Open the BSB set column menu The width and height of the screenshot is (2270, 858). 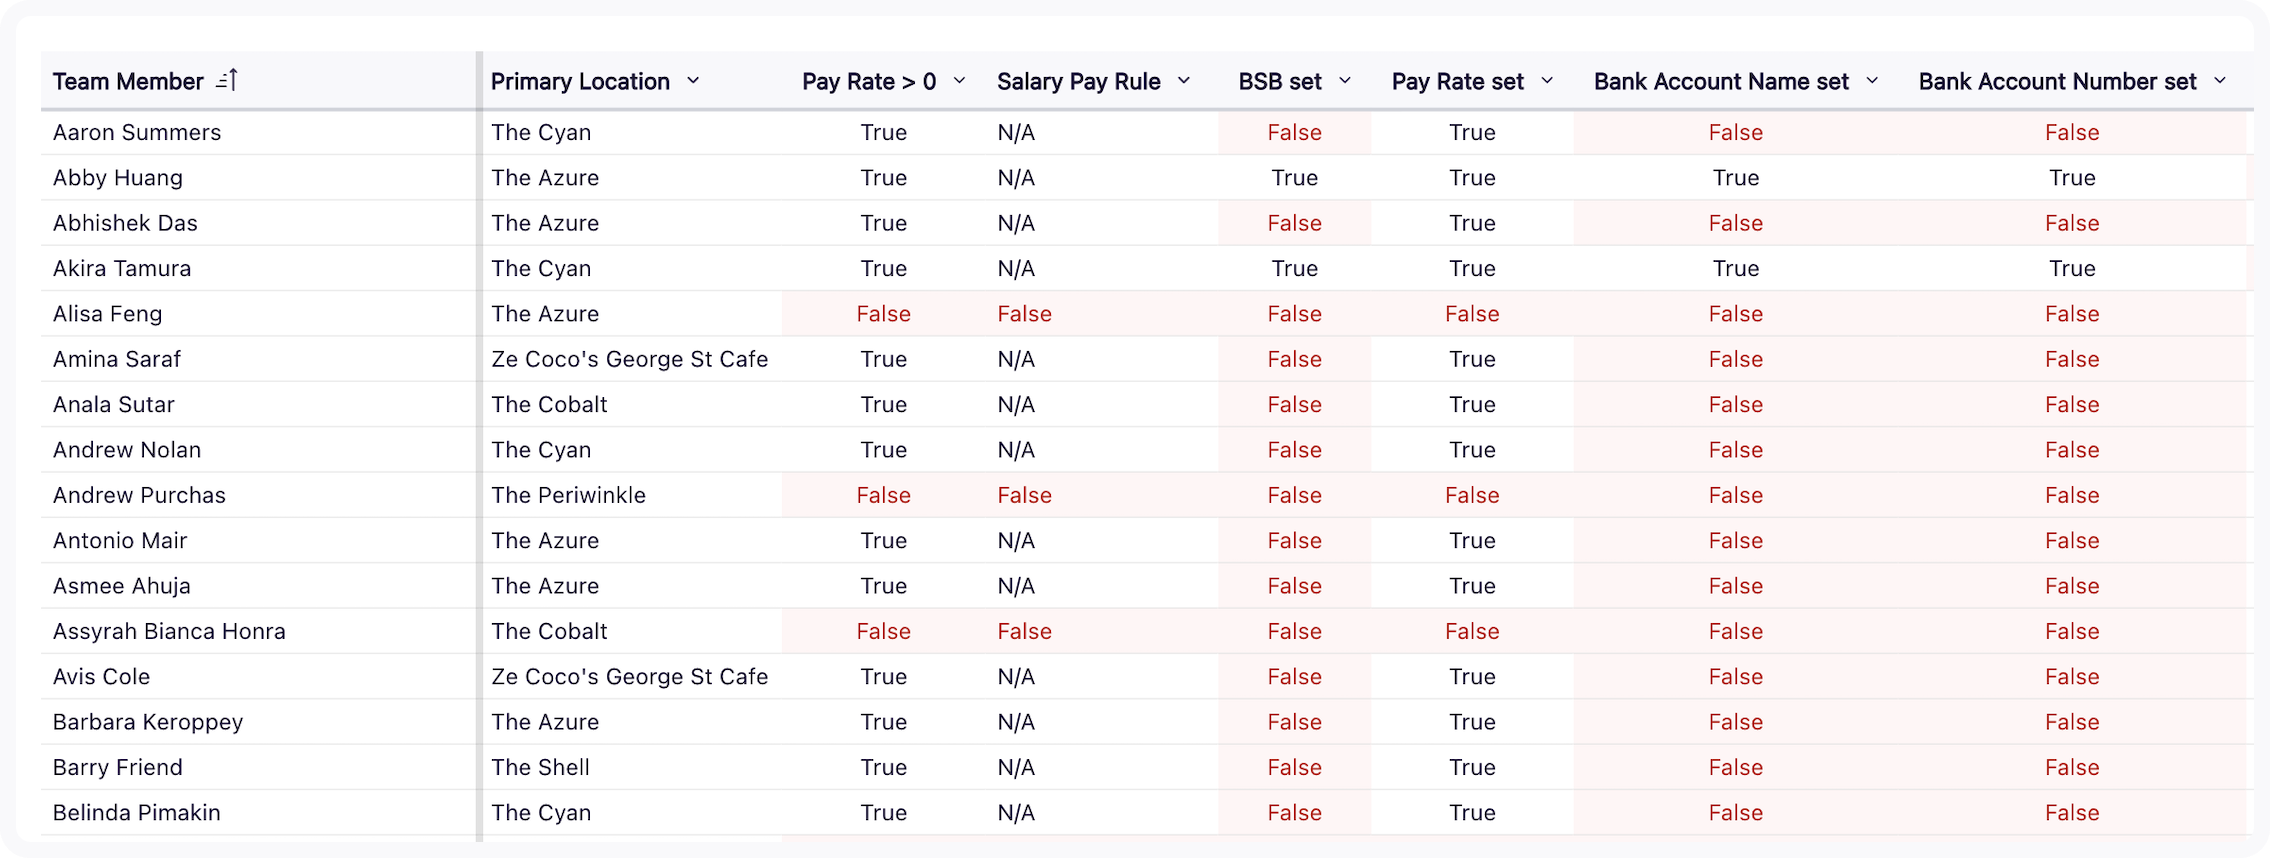tap(1346, 82)
